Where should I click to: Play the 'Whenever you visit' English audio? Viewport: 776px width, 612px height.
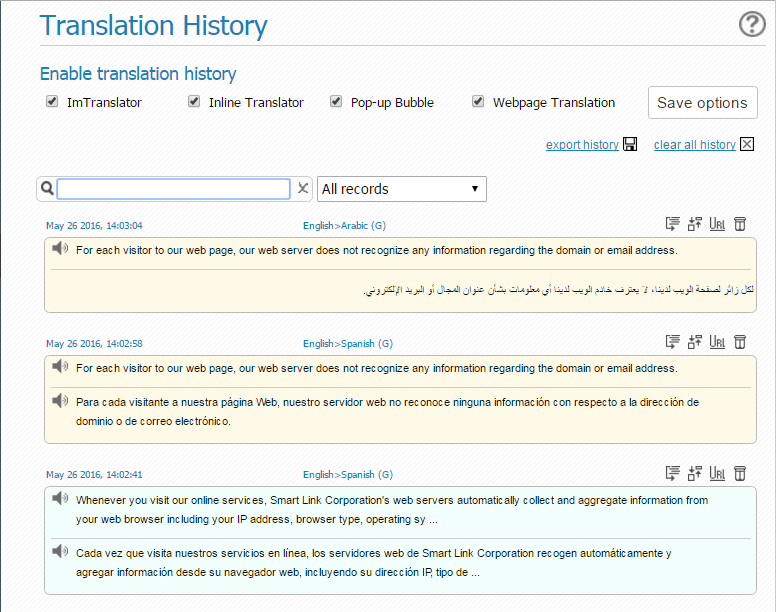point(60,498)
